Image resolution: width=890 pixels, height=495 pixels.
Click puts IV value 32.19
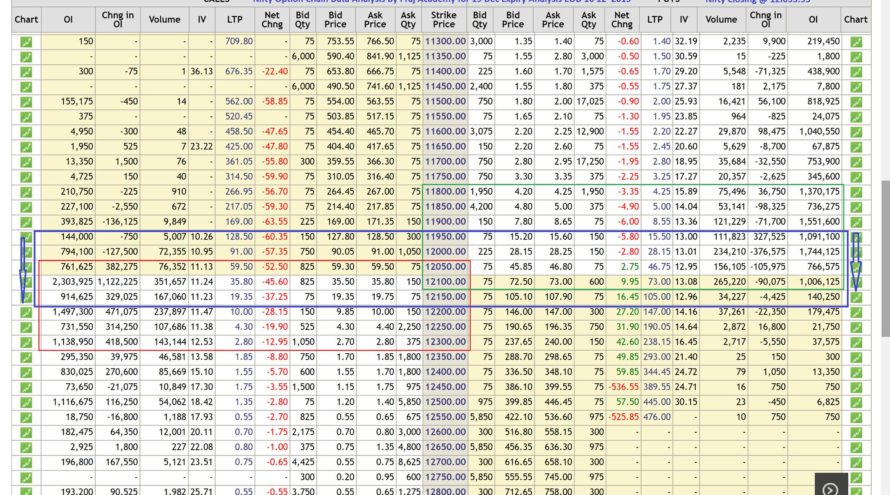tap(686, 41)
